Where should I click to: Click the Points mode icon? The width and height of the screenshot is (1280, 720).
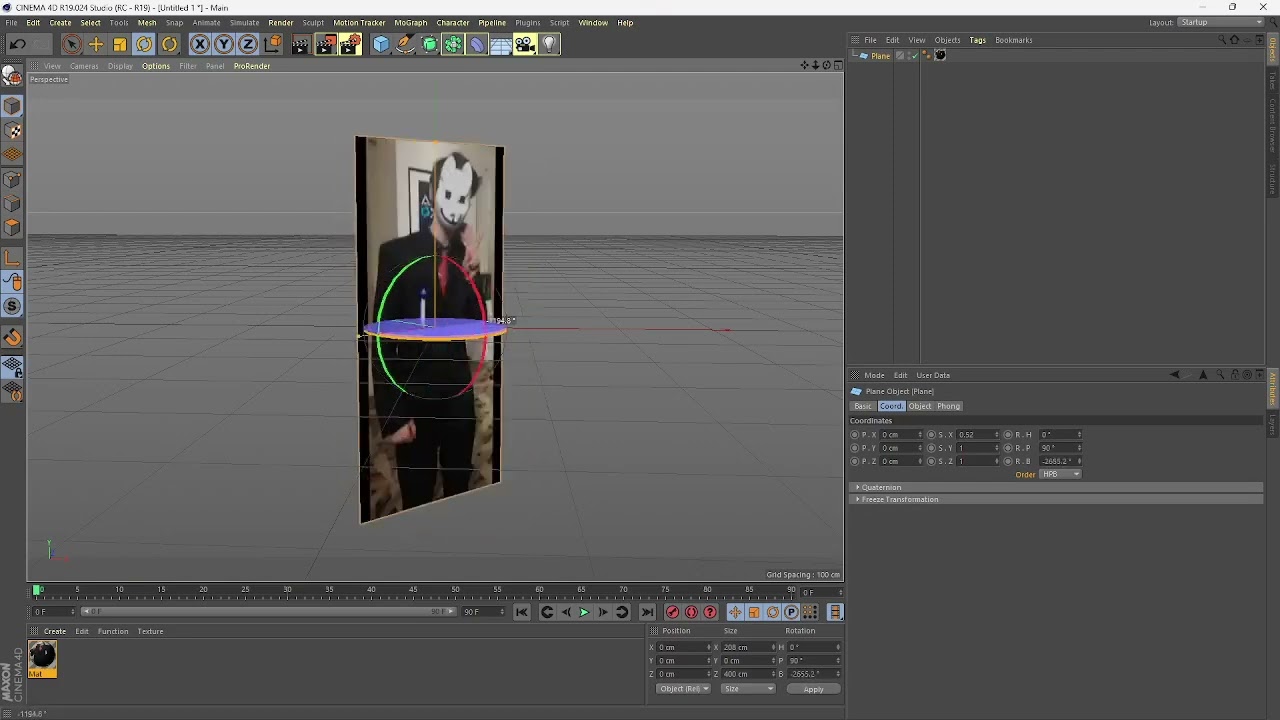(x=12, y=180)
